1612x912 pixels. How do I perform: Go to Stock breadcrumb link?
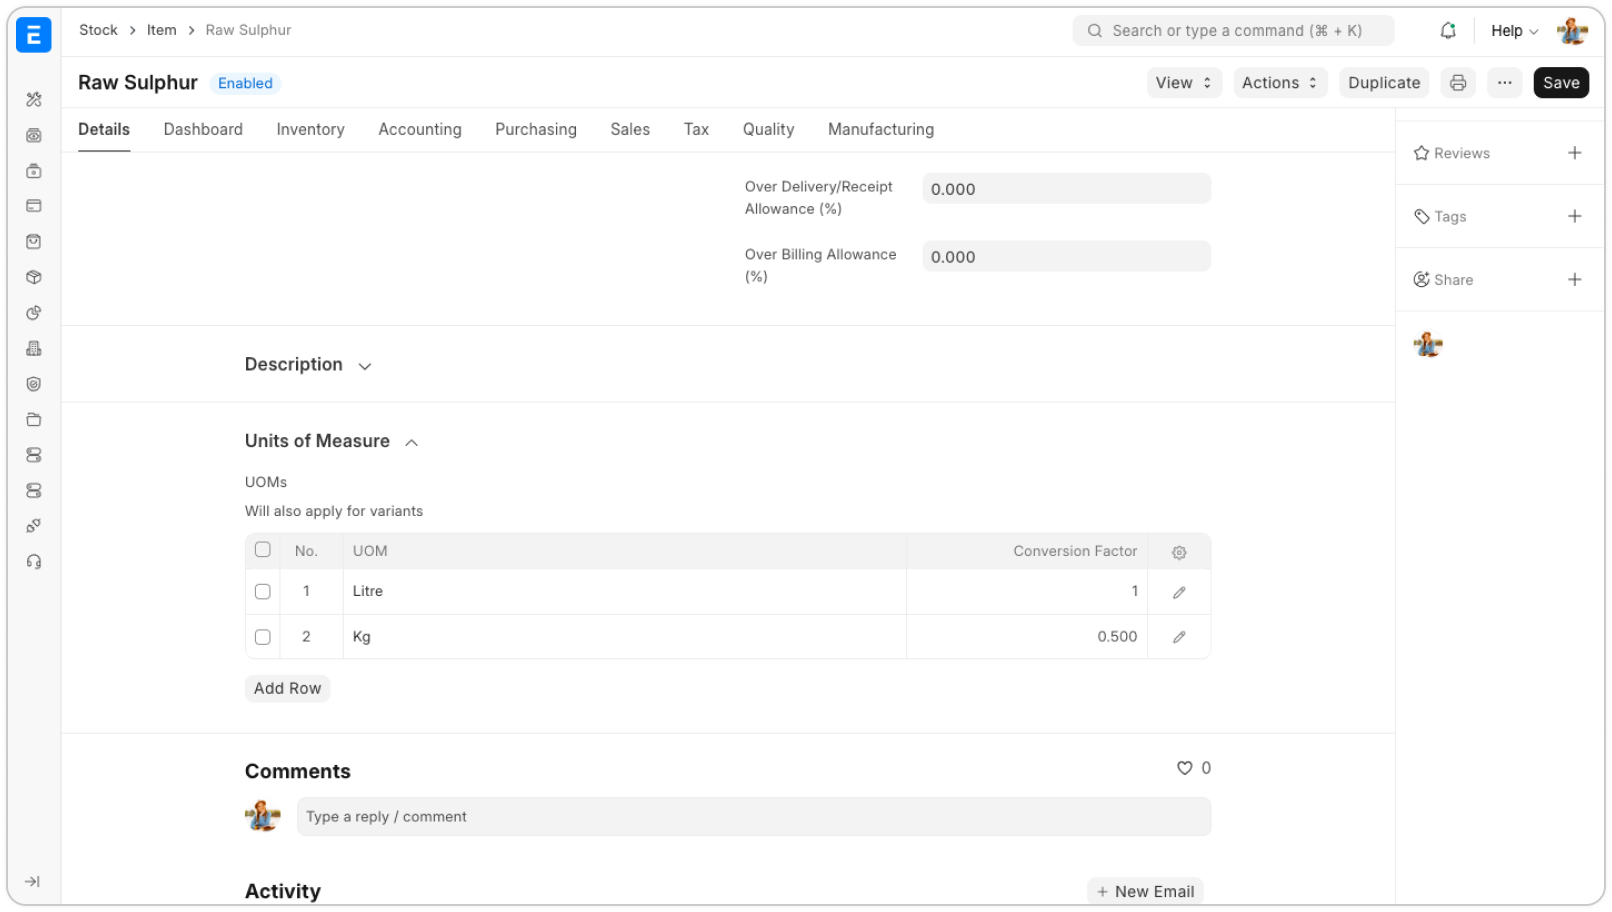point(98,30)
